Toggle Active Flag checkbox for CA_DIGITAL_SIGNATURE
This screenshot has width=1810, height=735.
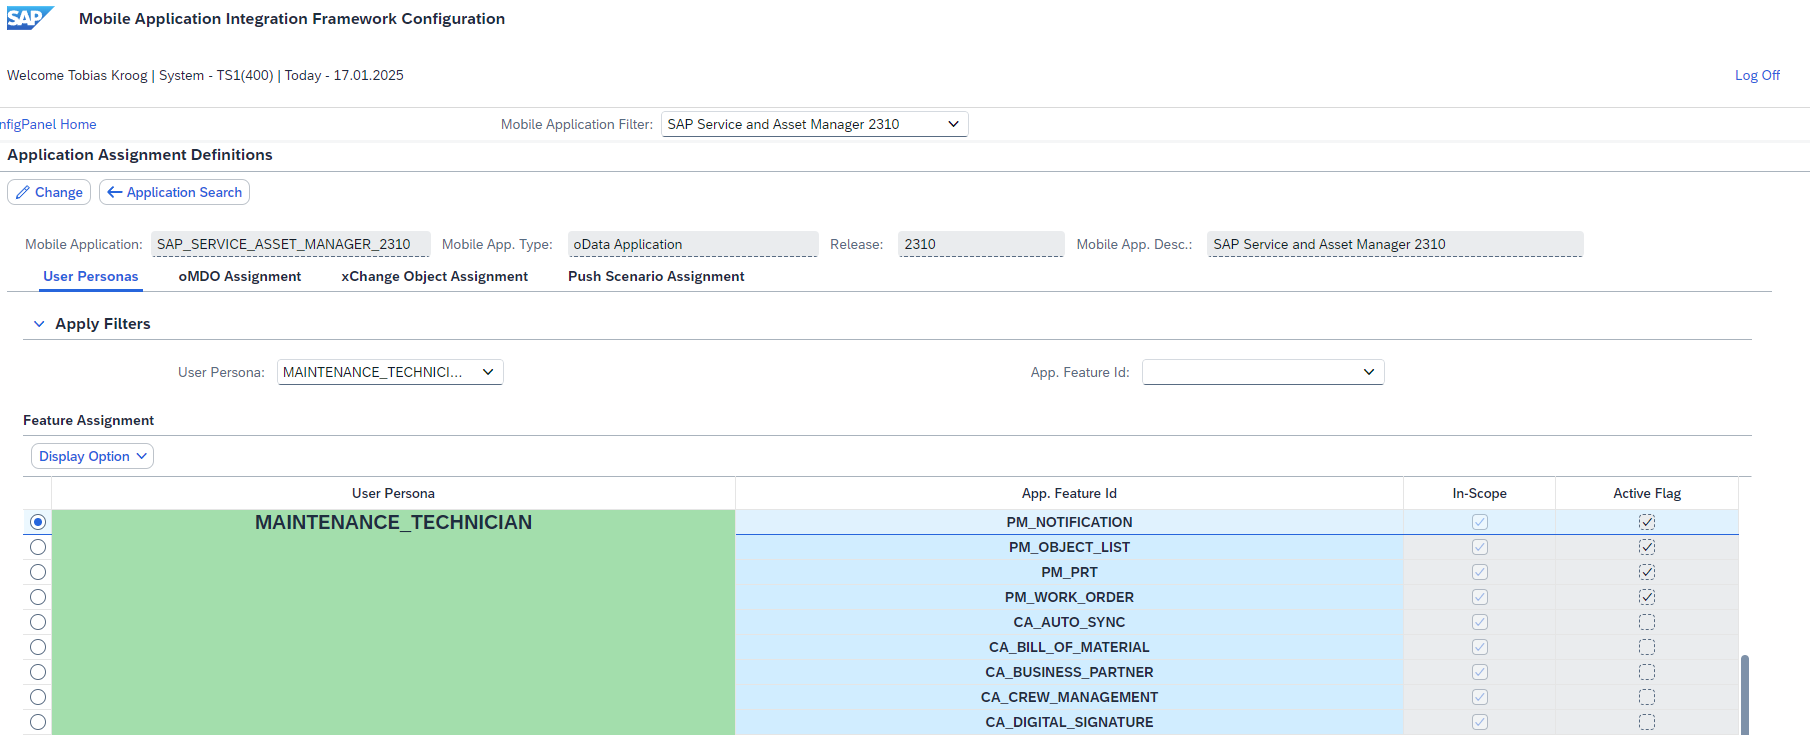[1647, 722]
